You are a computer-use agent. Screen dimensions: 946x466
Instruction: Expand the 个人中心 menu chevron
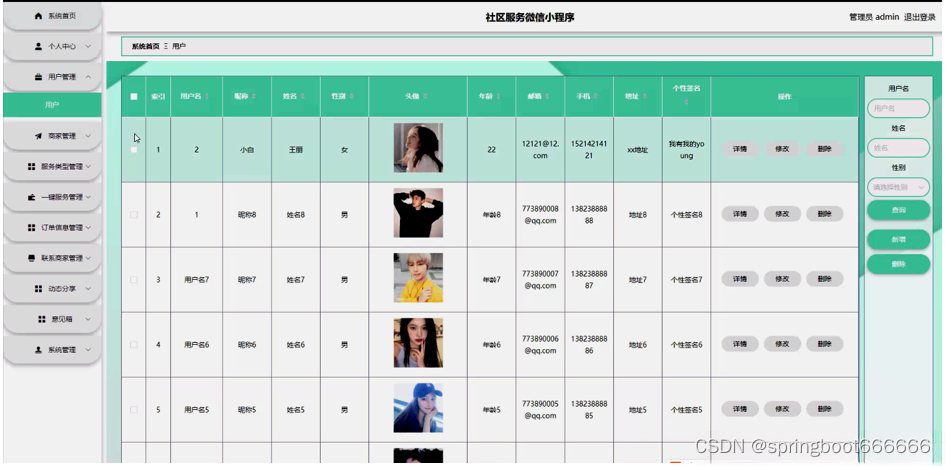coord(88,46)
